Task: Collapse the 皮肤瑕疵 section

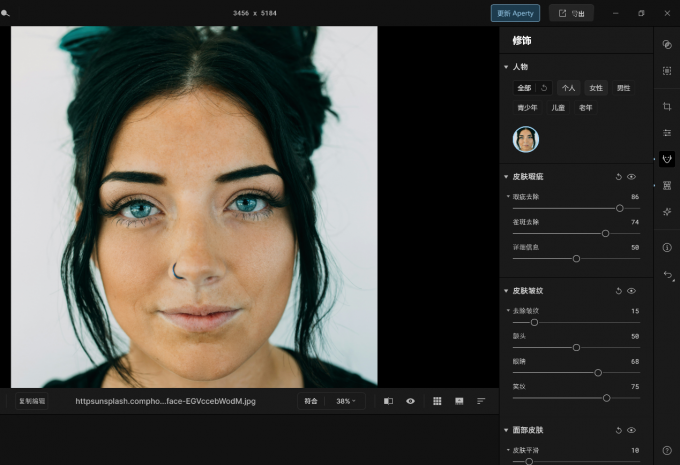Action: [506, 177]
